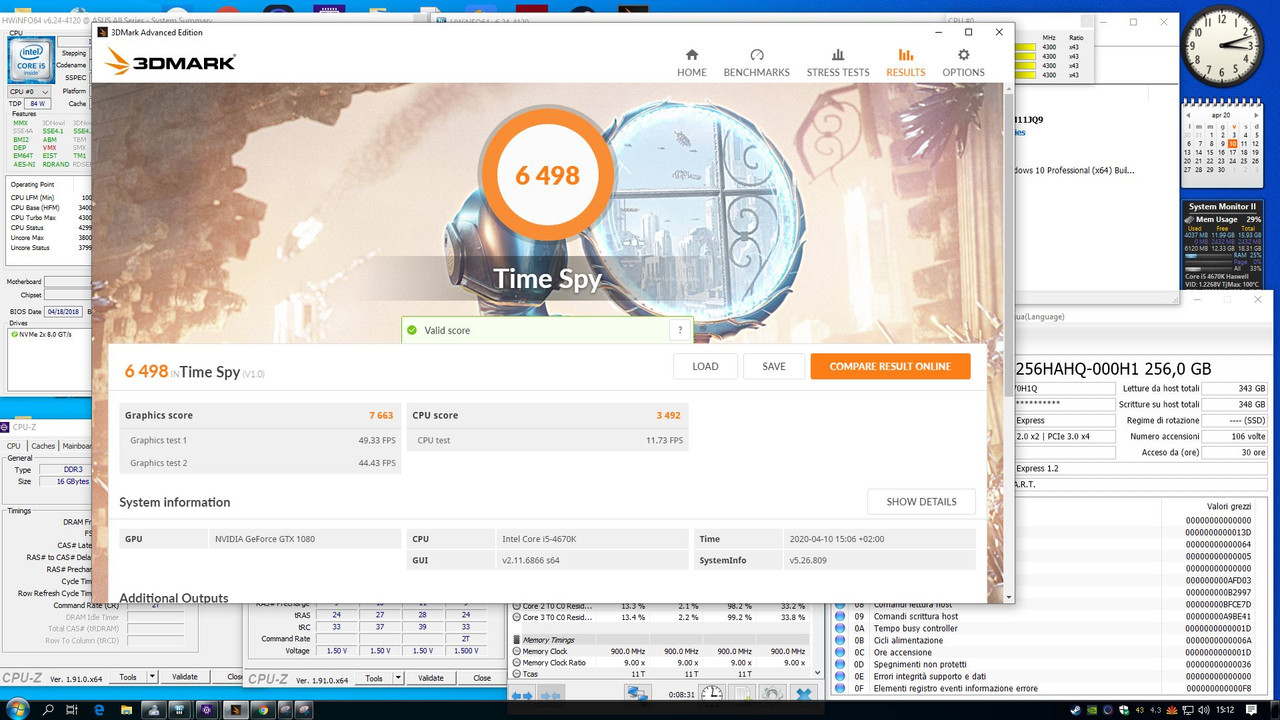
Task: Click the Steam tray icon
Action: point(1076,710)
